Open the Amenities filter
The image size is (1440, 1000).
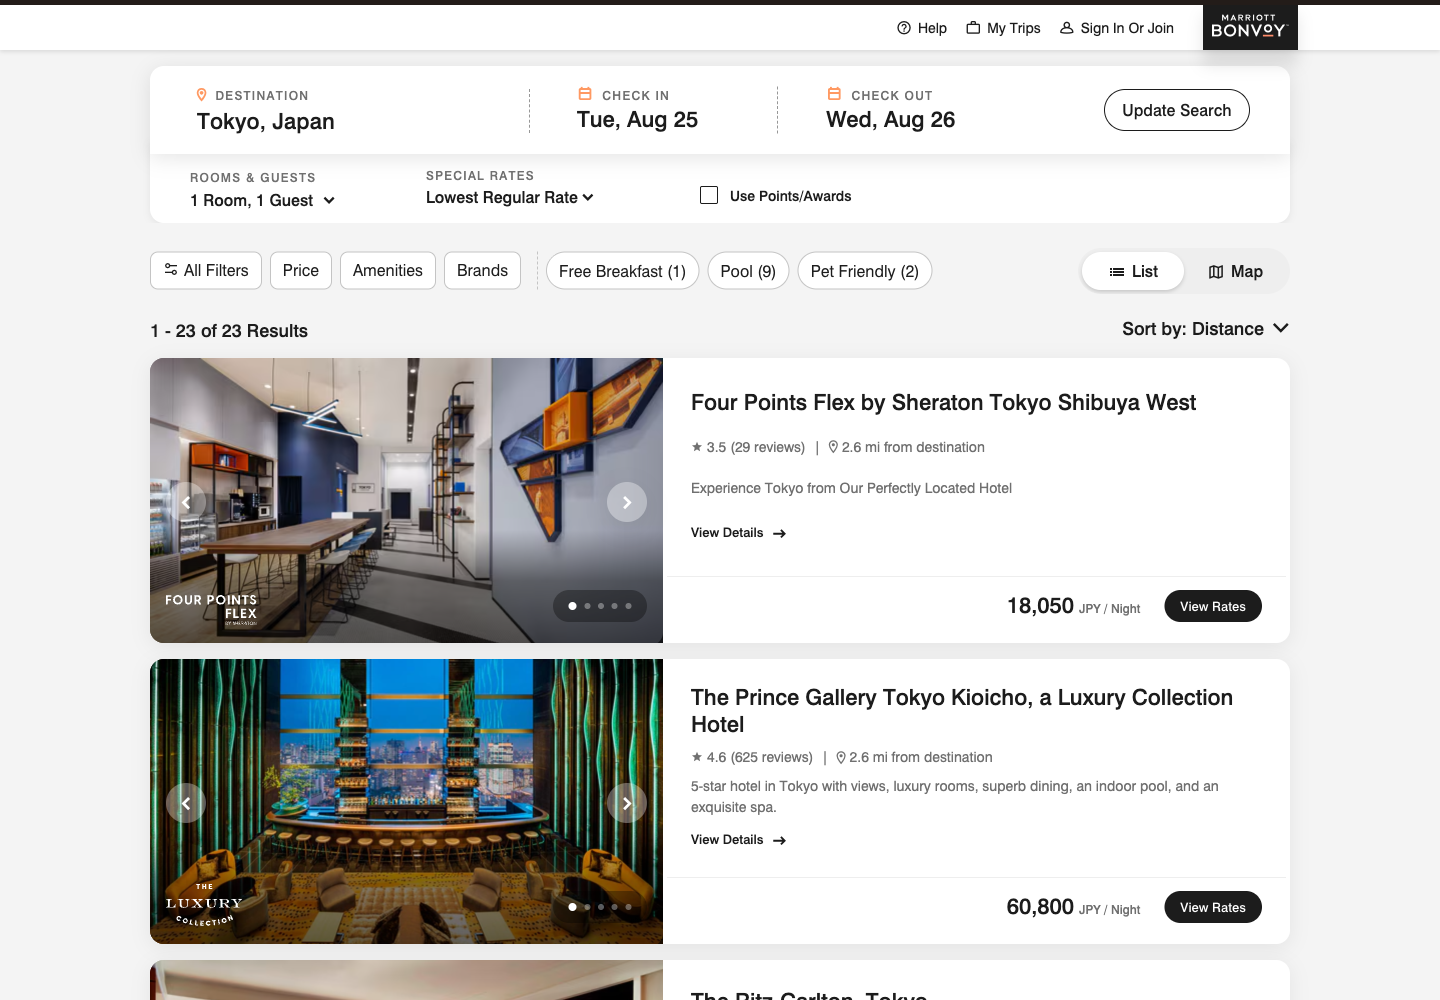tap(387, 270)
